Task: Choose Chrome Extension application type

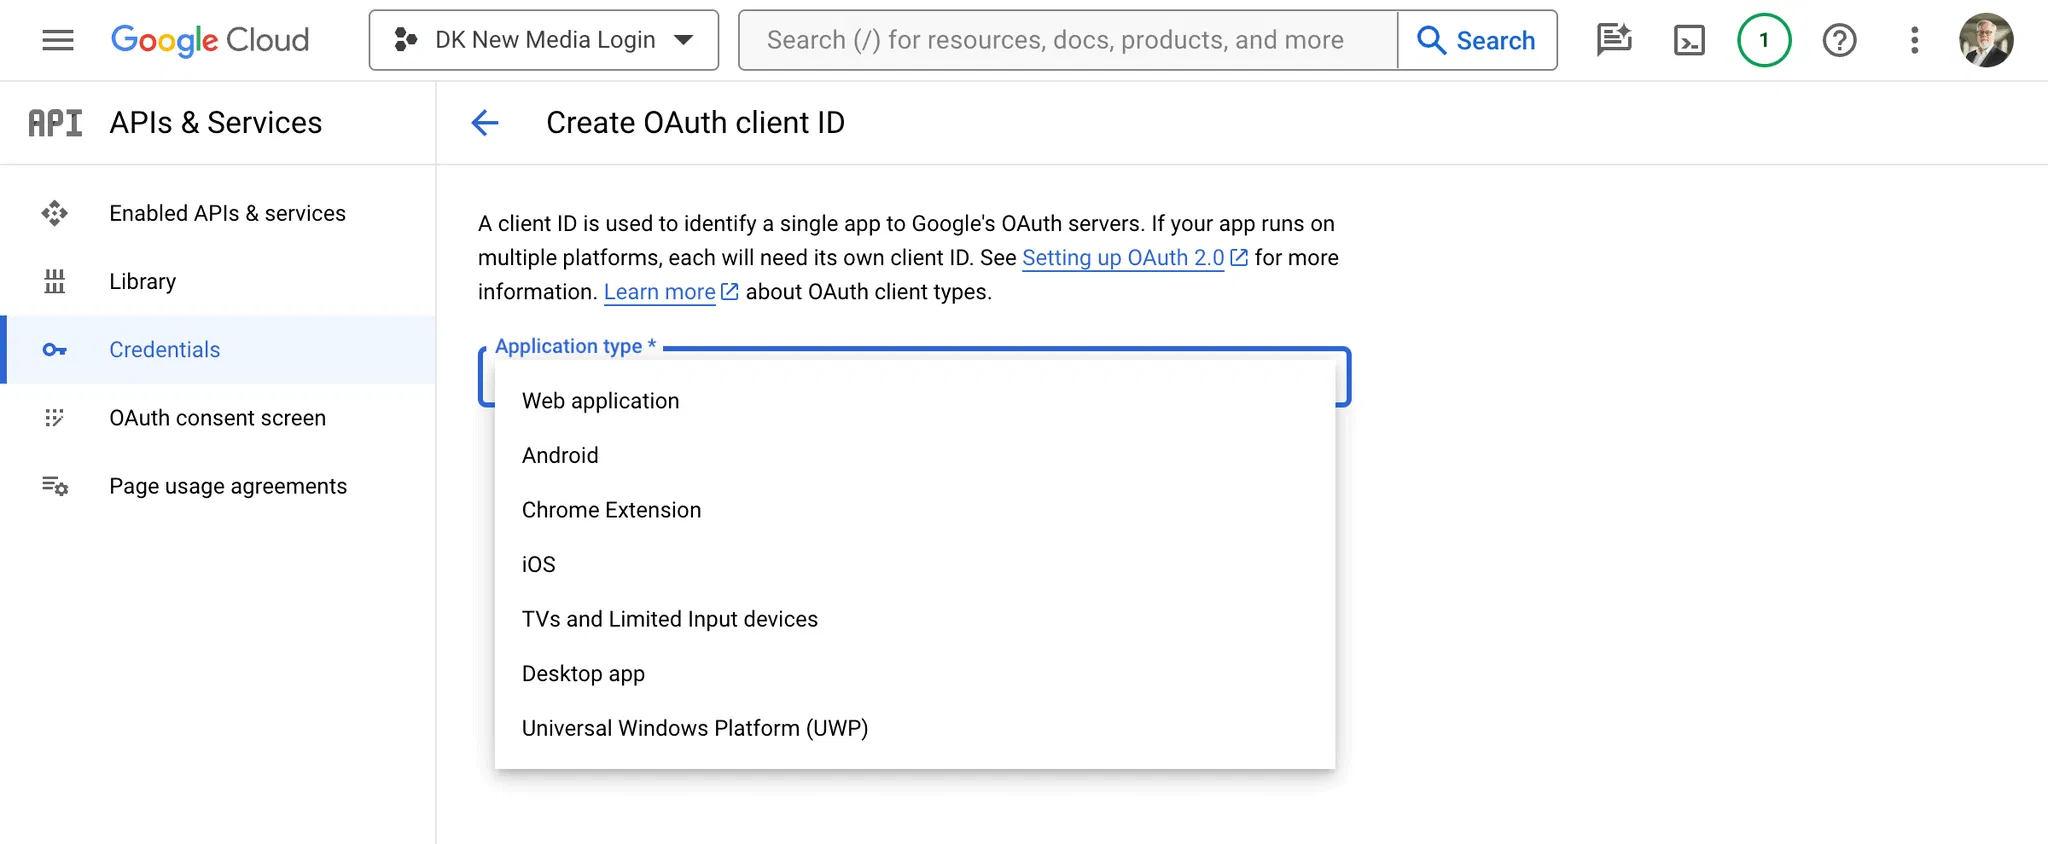Action: [x=611, y=510]
